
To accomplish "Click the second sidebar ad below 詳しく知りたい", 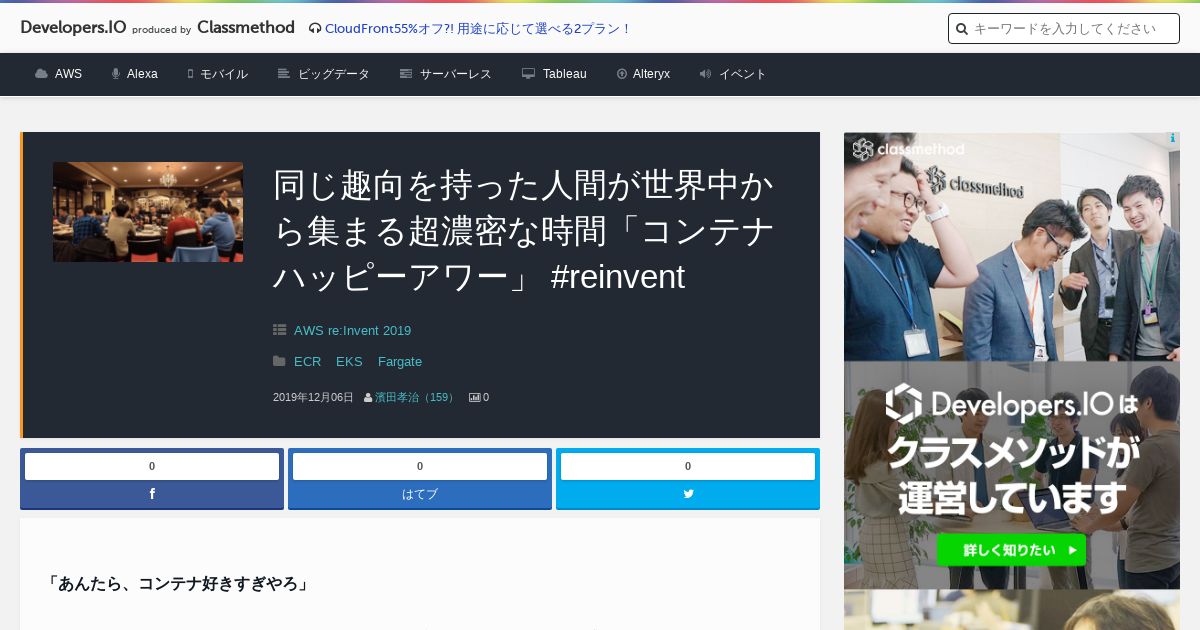I will click(1012, 610).
